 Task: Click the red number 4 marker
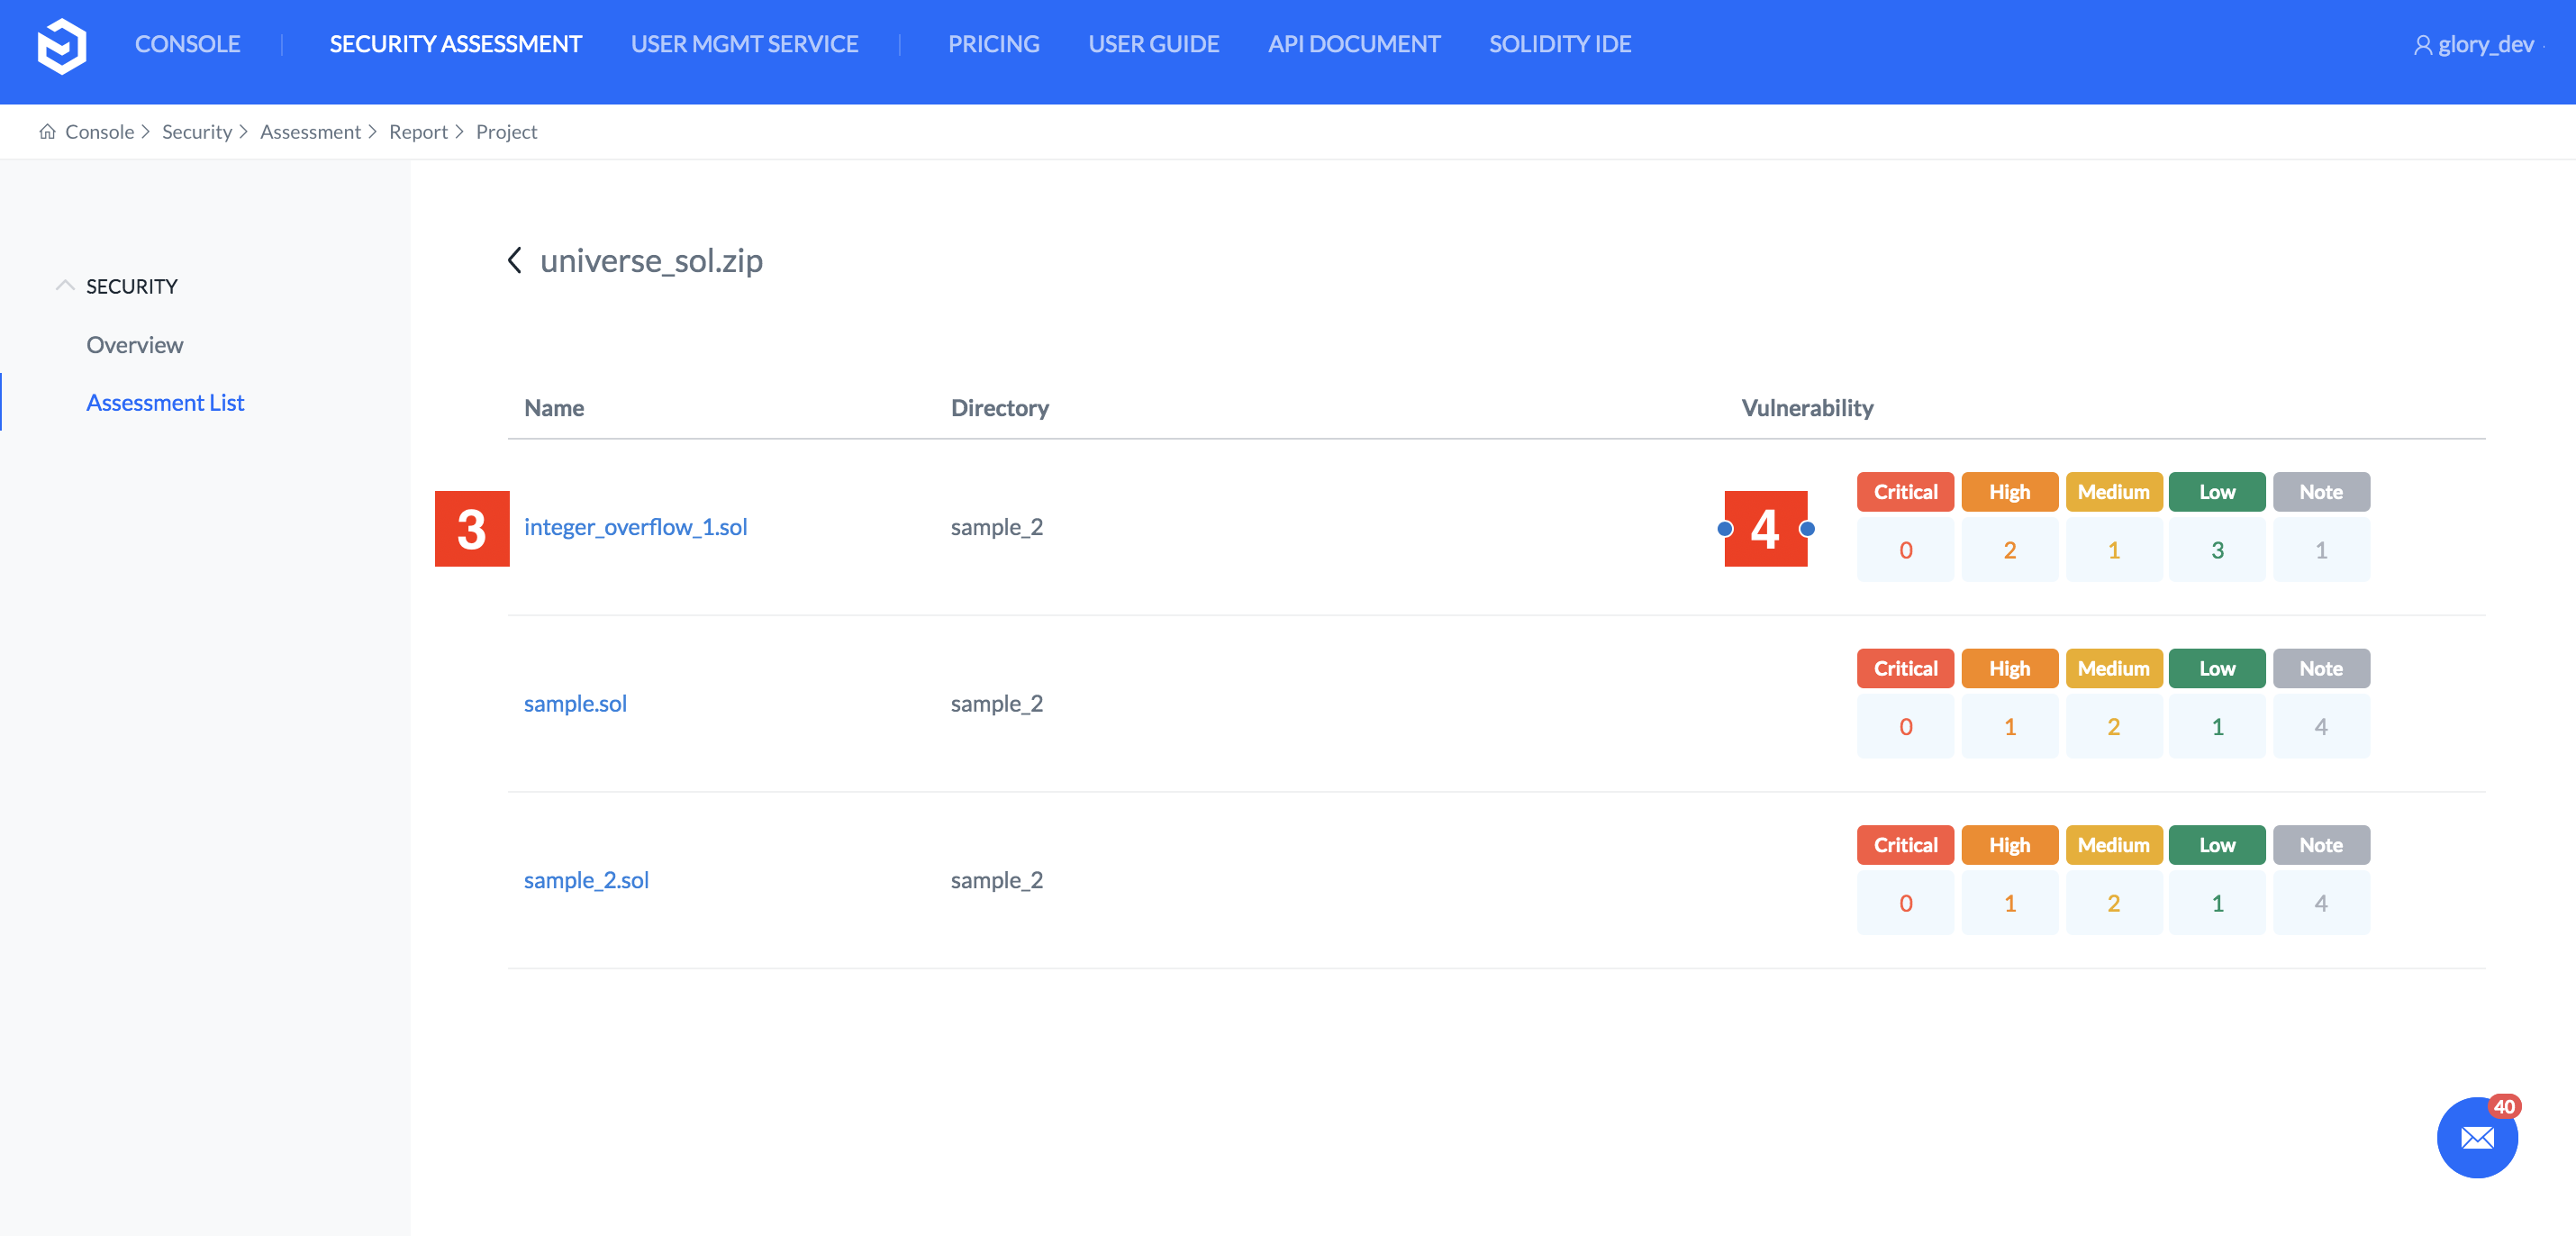click(x=1765, y=529)
